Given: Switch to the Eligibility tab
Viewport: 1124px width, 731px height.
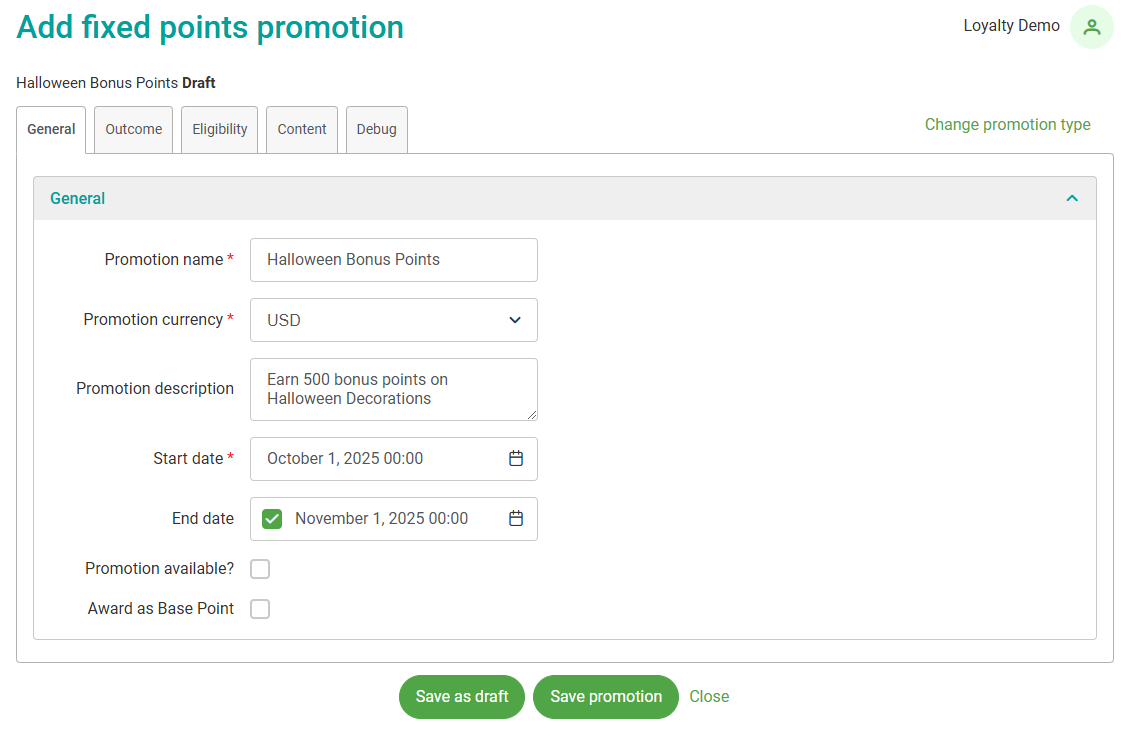Looking at the screenshot, I should point(220,129).
